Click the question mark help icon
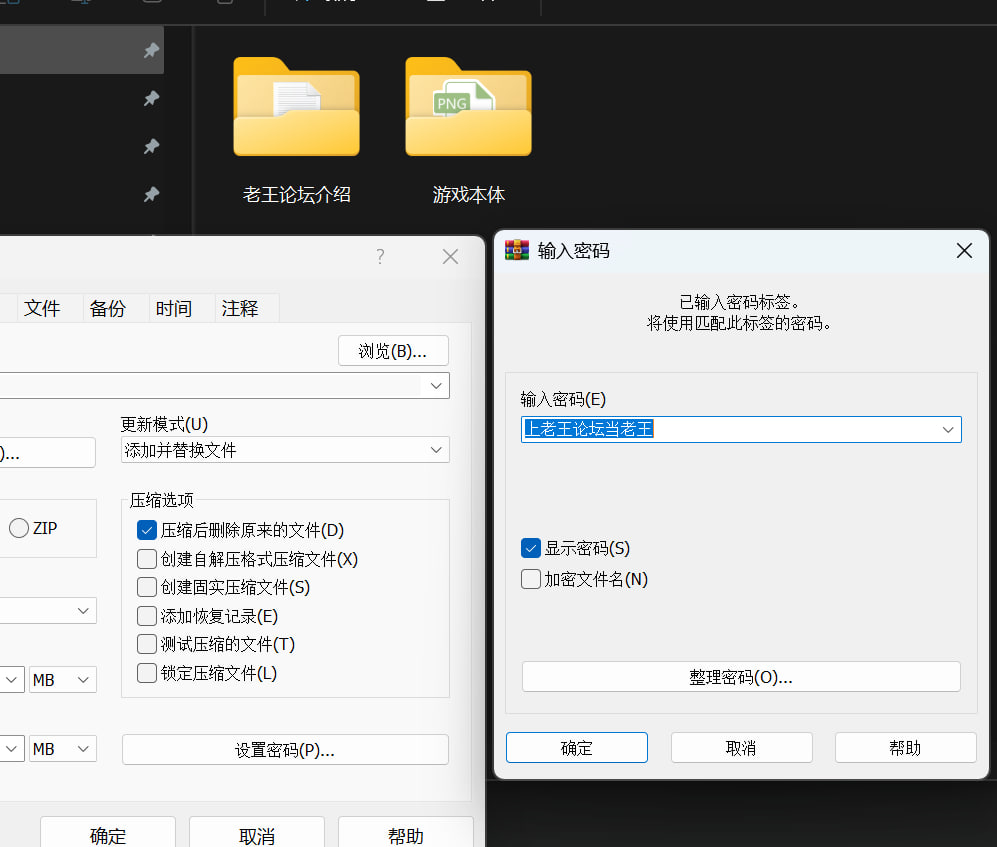The image size is (997, 847). point(380,257)
